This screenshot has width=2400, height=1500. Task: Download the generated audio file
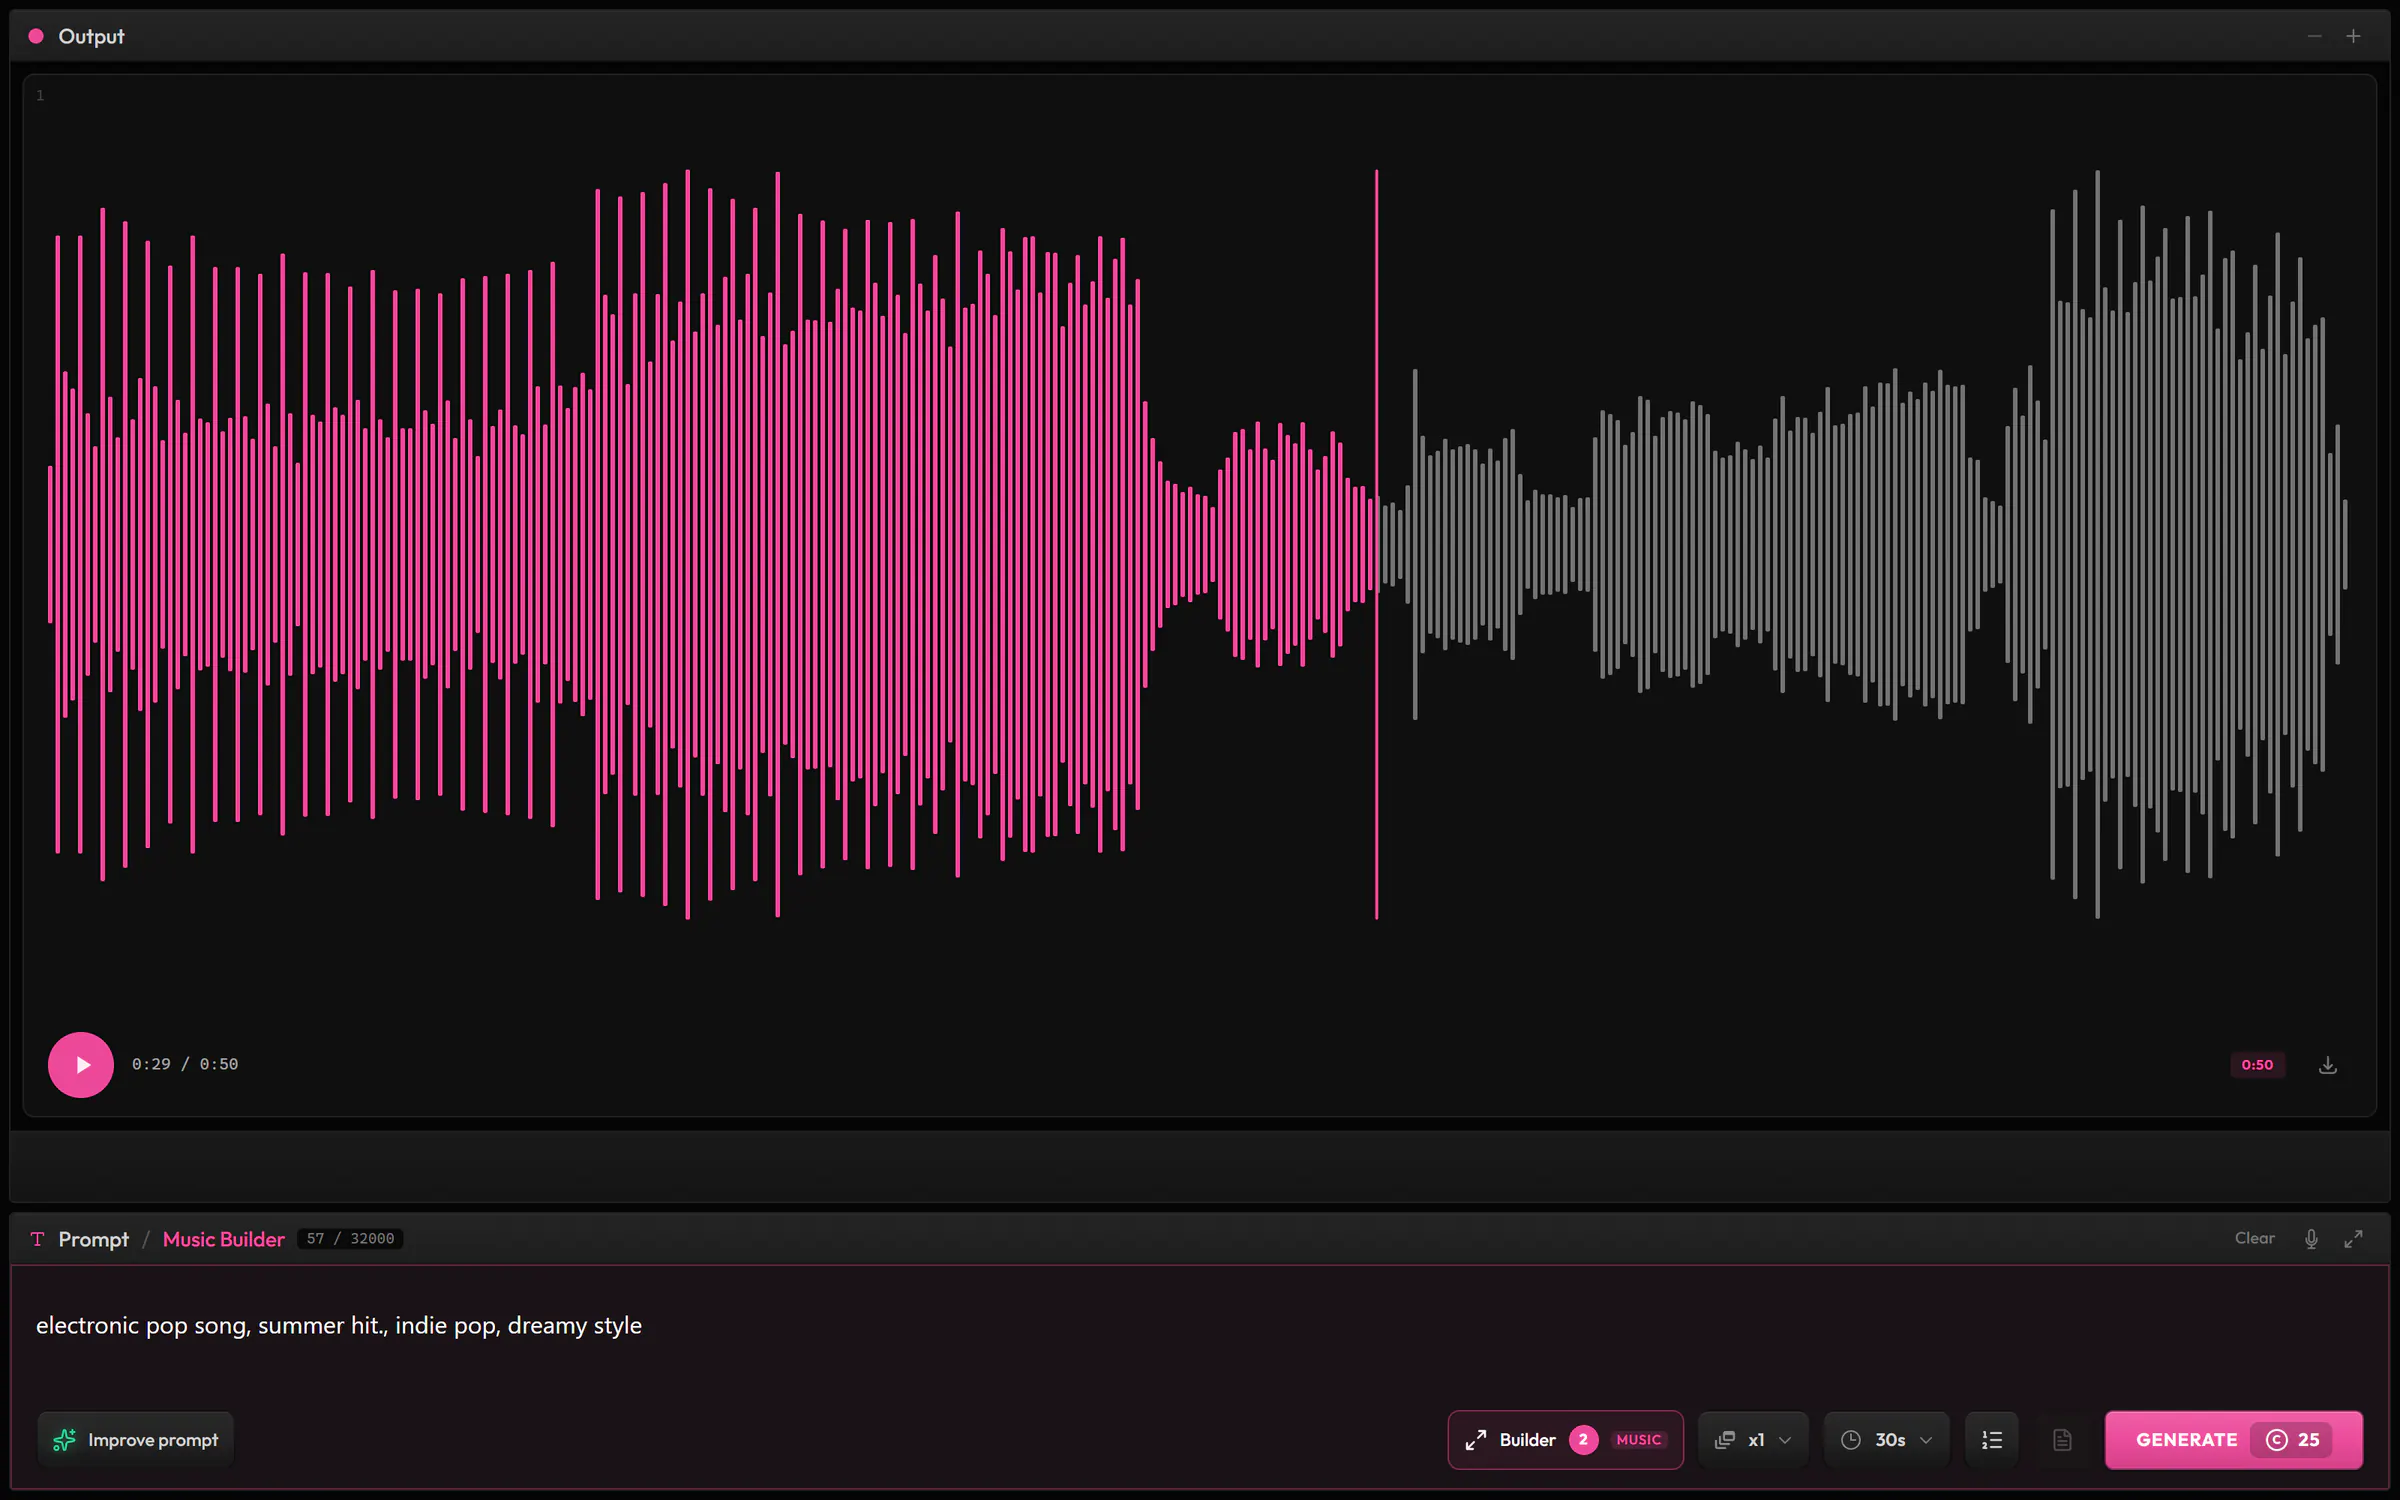(x=2328, y=1064)
